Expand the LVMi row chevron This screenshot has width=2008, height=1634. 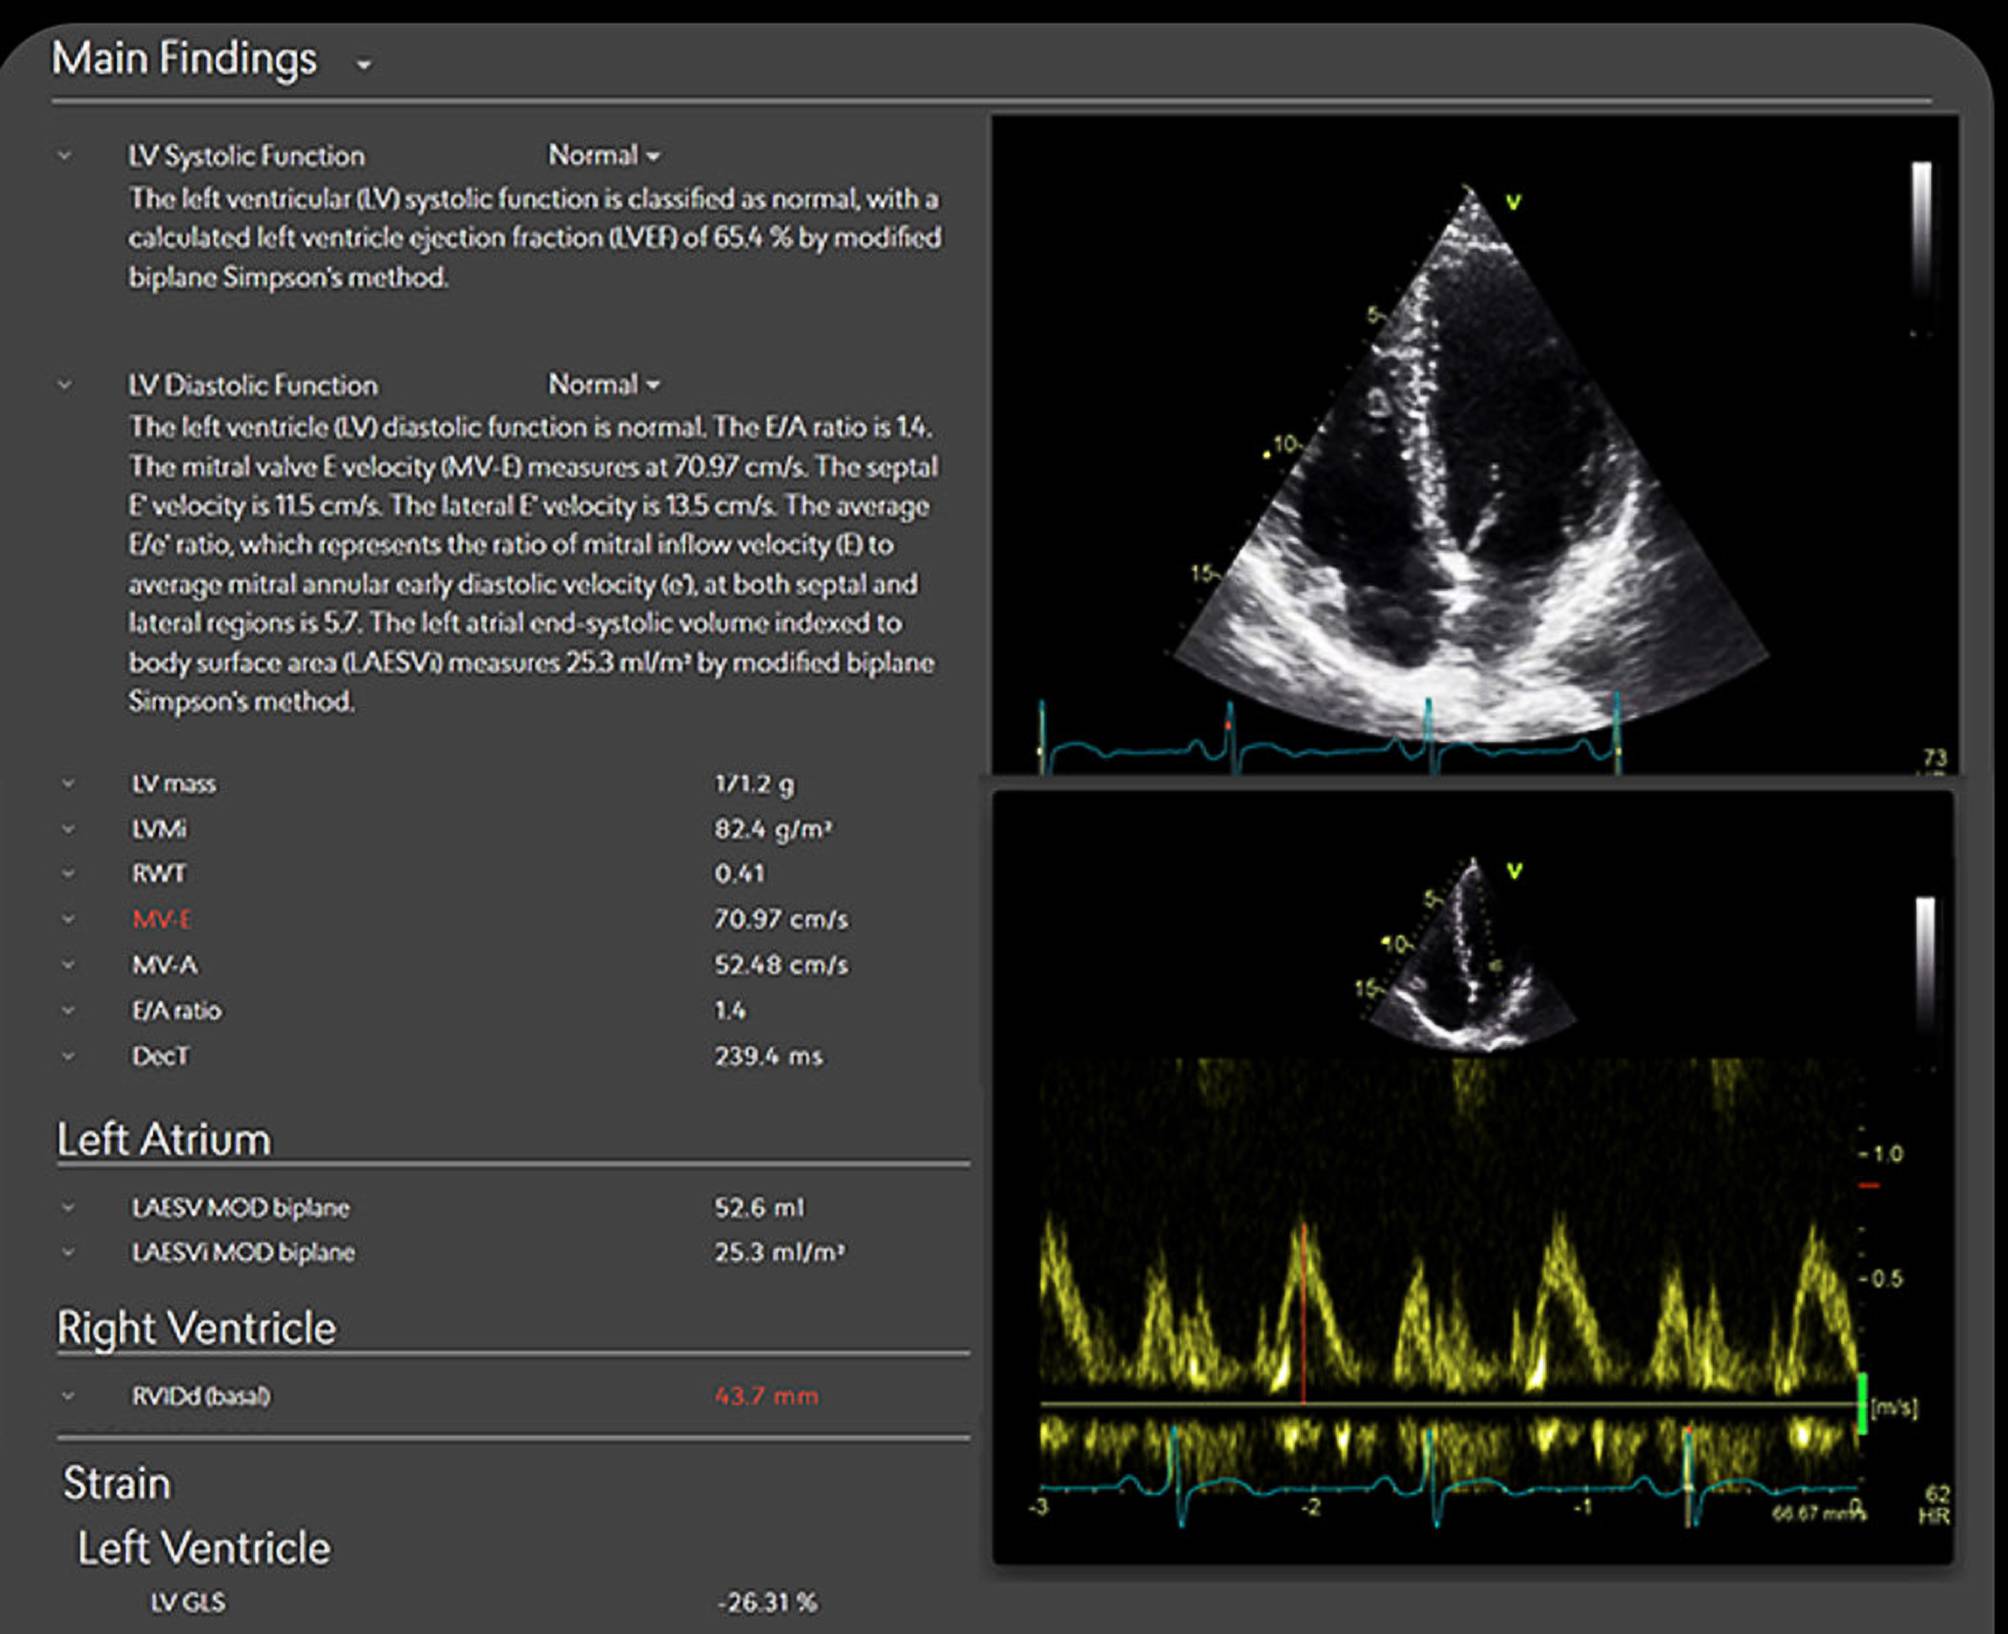point(68,829)
